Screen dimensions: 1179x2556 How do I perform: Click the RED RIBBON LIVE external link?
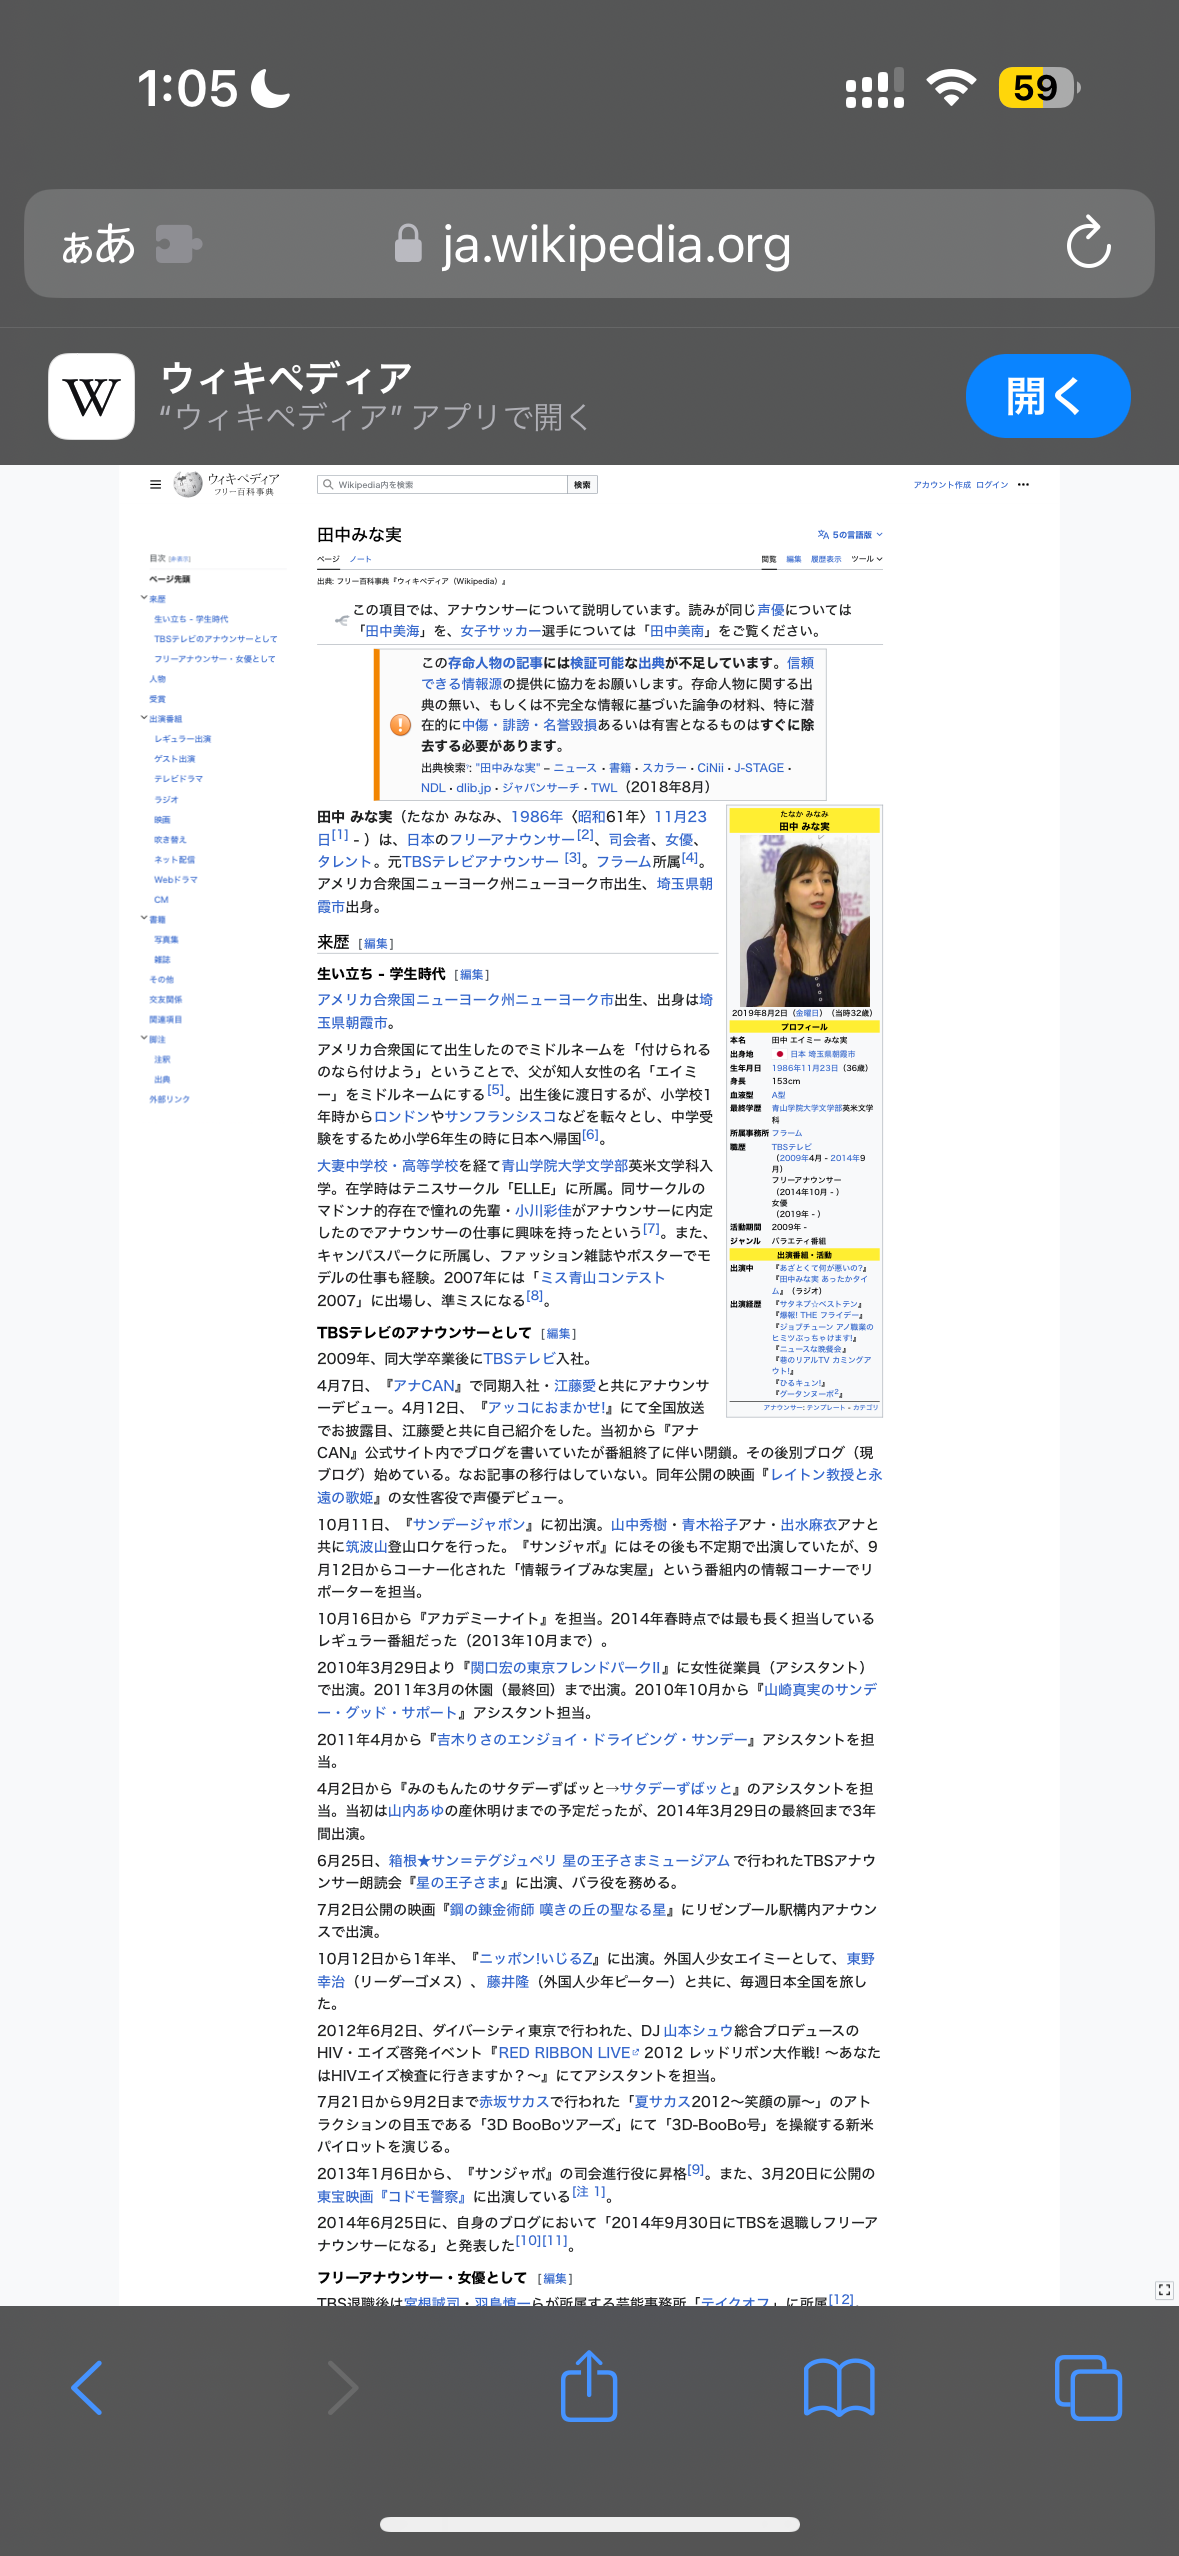click(x=568, y=2053)
